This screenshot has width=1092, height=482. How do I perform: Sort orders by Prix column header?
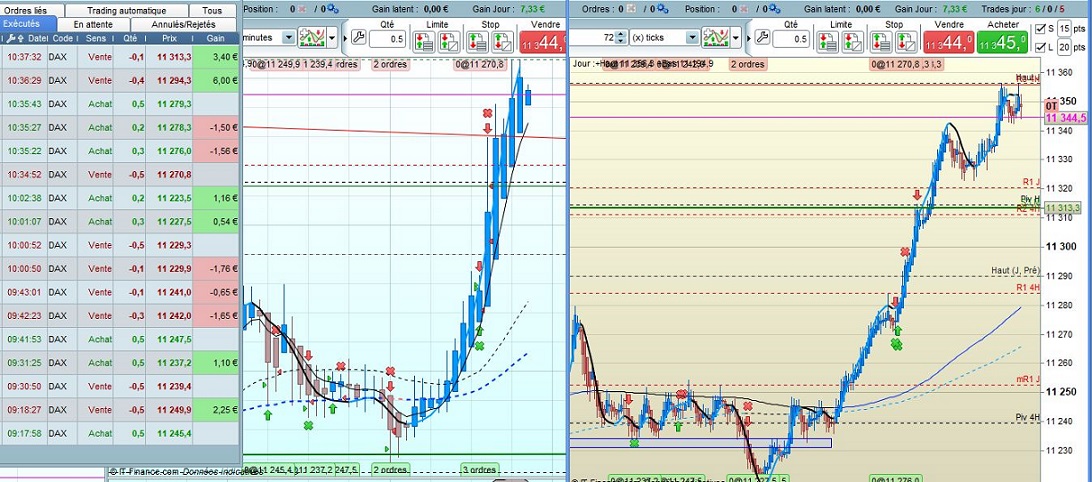pyautogui.click(x=169, y=38)
